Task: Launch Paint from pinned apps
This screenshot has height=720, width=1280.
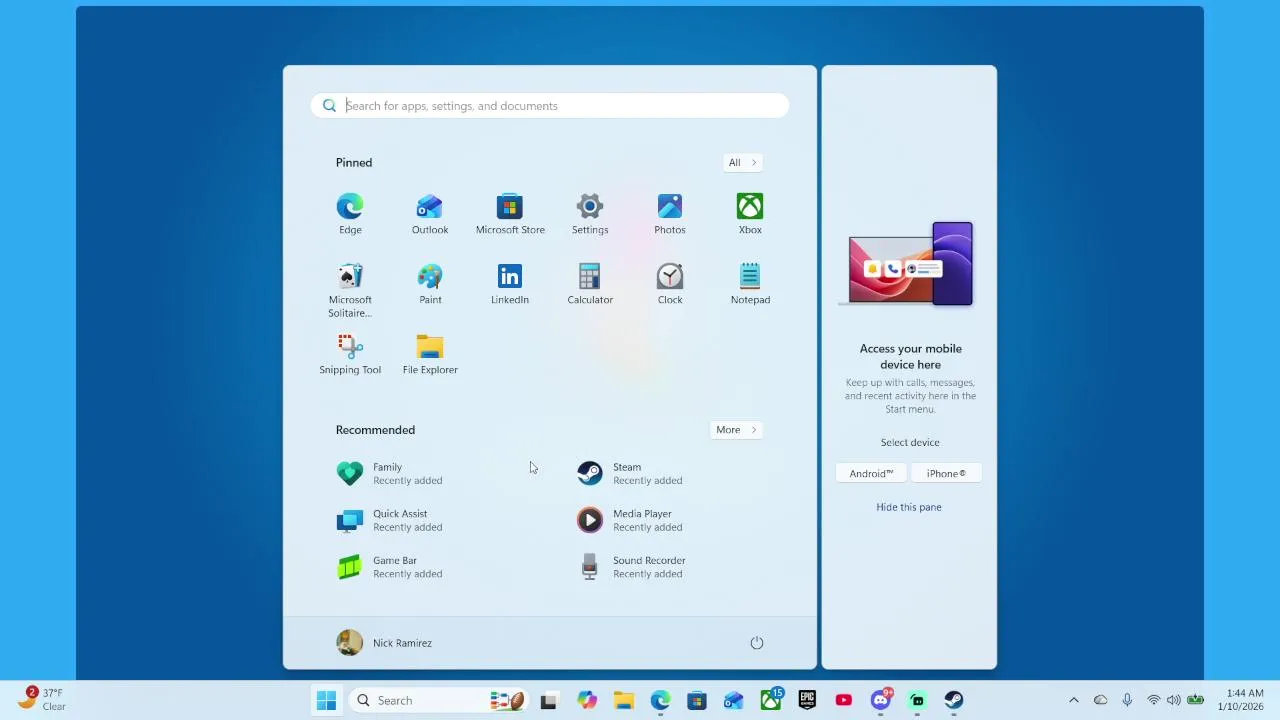Action: [430, 284]
